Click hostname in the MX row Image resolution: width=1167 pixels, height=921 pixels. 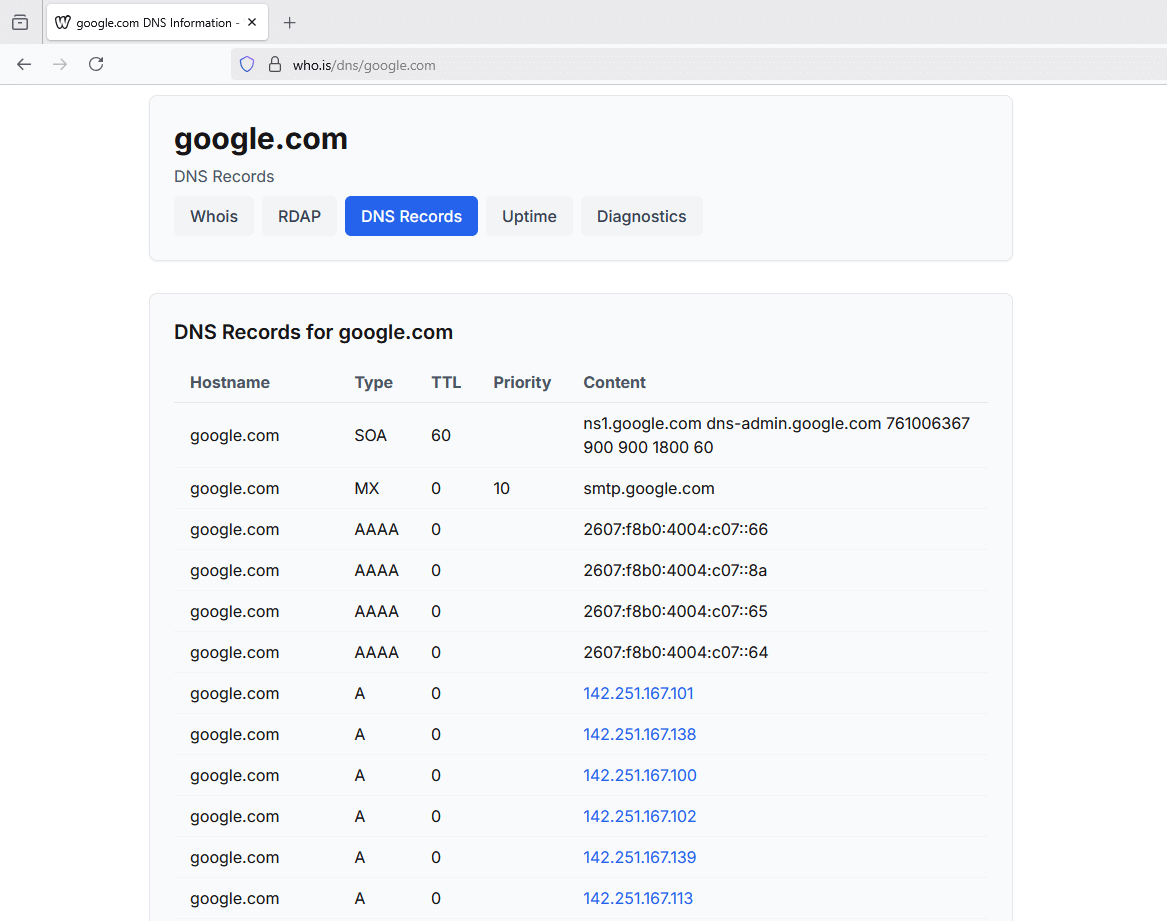pyautogui.click(x=234, y=488)
